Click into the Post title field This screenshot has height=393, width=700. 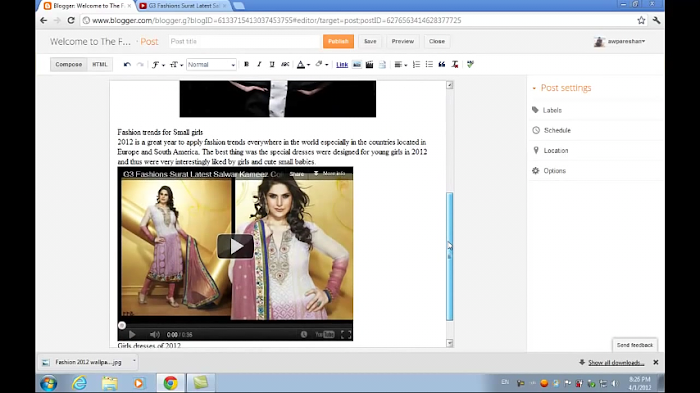pyautogui.click(x=244, y=41)
